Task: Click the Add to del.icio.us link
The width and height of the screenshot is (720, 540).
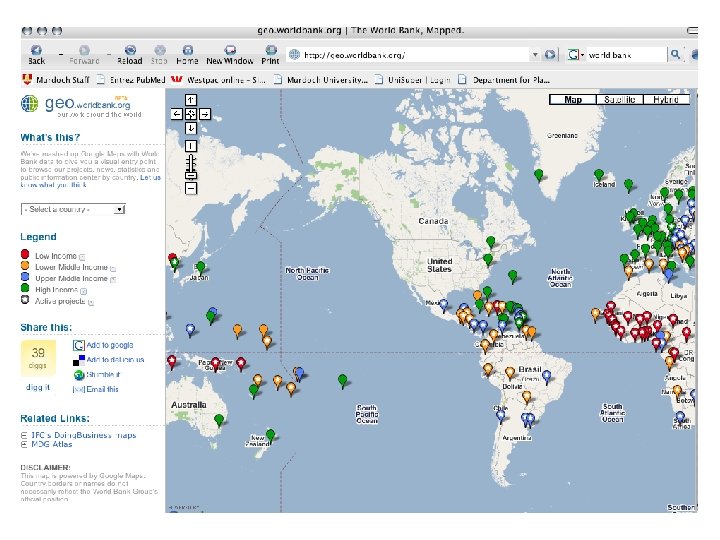Action: point(115,360)
